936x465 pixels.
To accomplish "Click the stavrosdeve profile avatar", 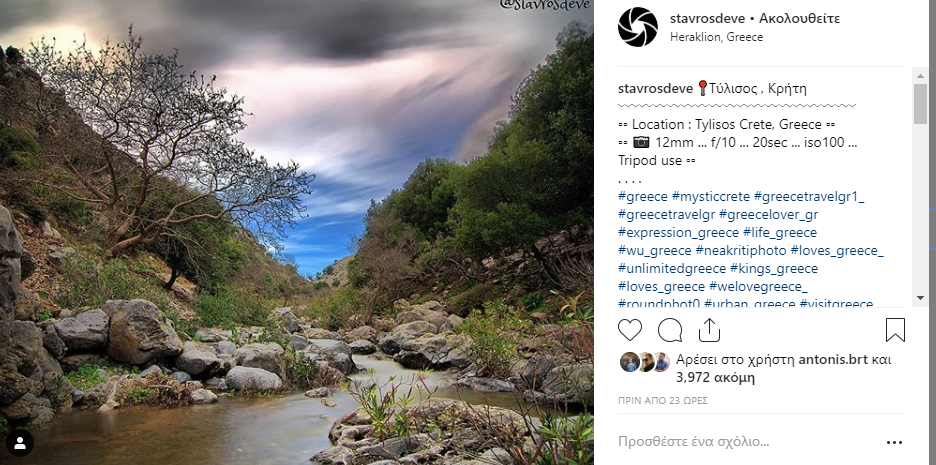I will 638,27.
